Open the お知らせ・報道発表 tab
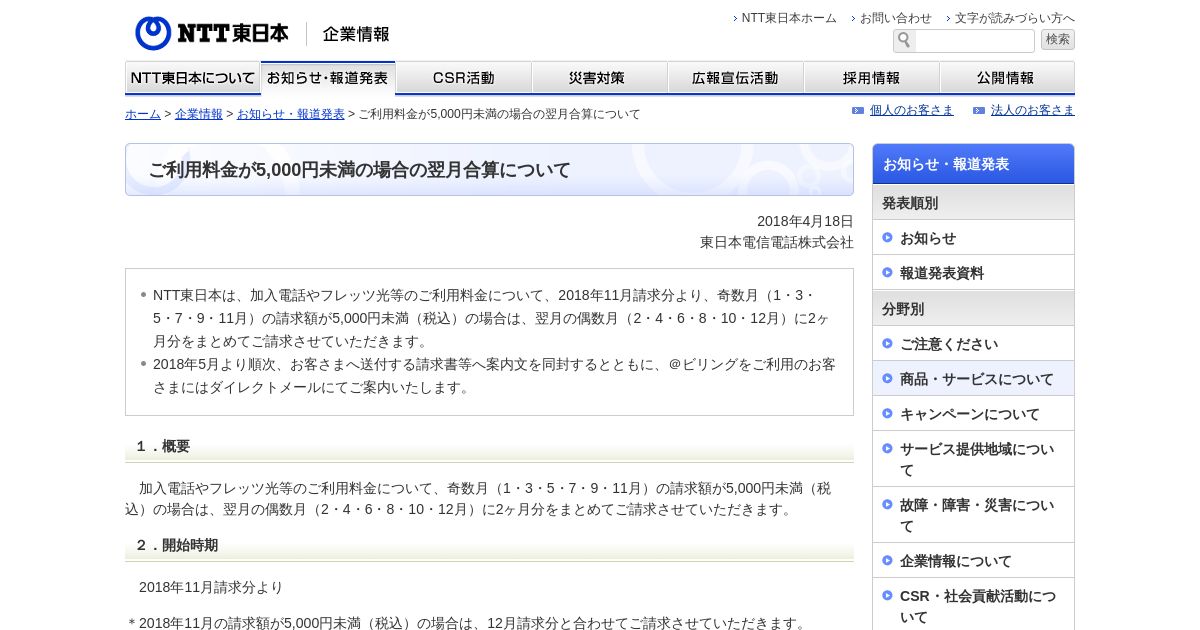1200x630 pixels. coord(328,77)
